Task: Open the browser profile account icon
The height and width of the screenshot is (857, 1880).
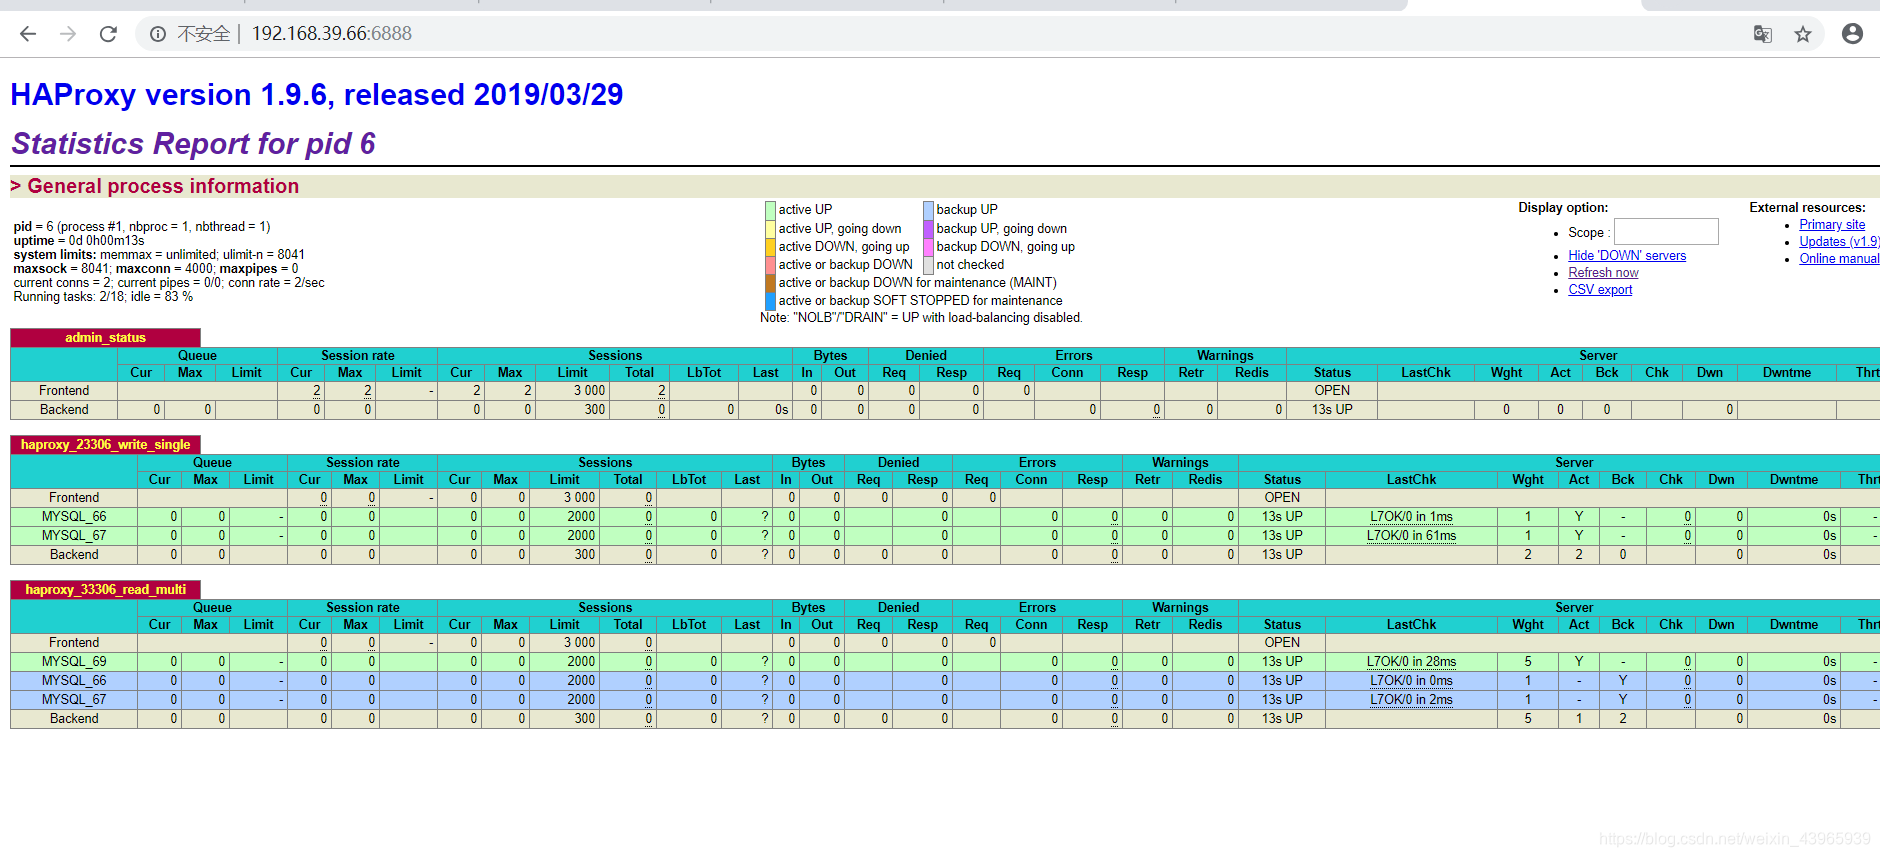Action: (x=1852, y=34)
